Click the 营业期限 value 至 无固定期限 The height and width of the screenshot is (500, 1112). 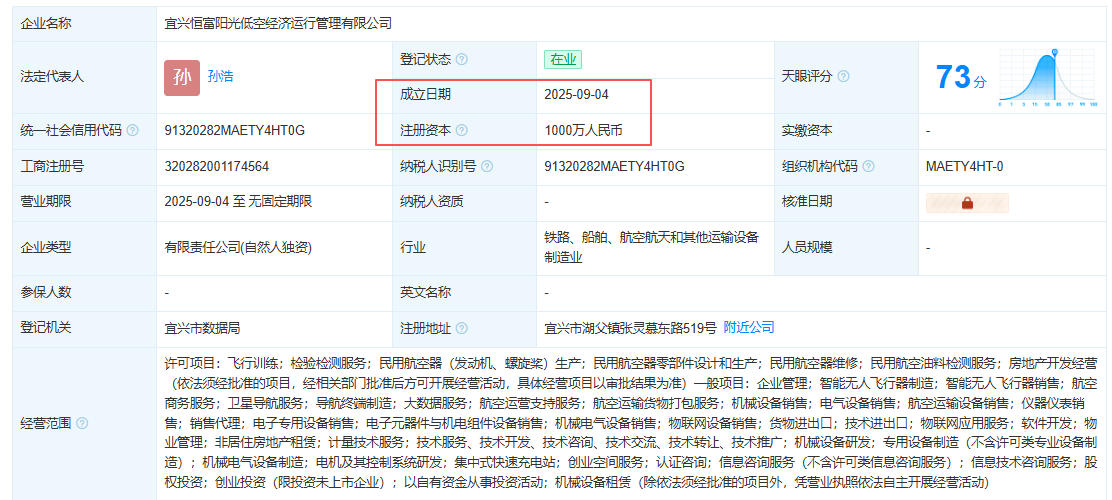(238, 201)
